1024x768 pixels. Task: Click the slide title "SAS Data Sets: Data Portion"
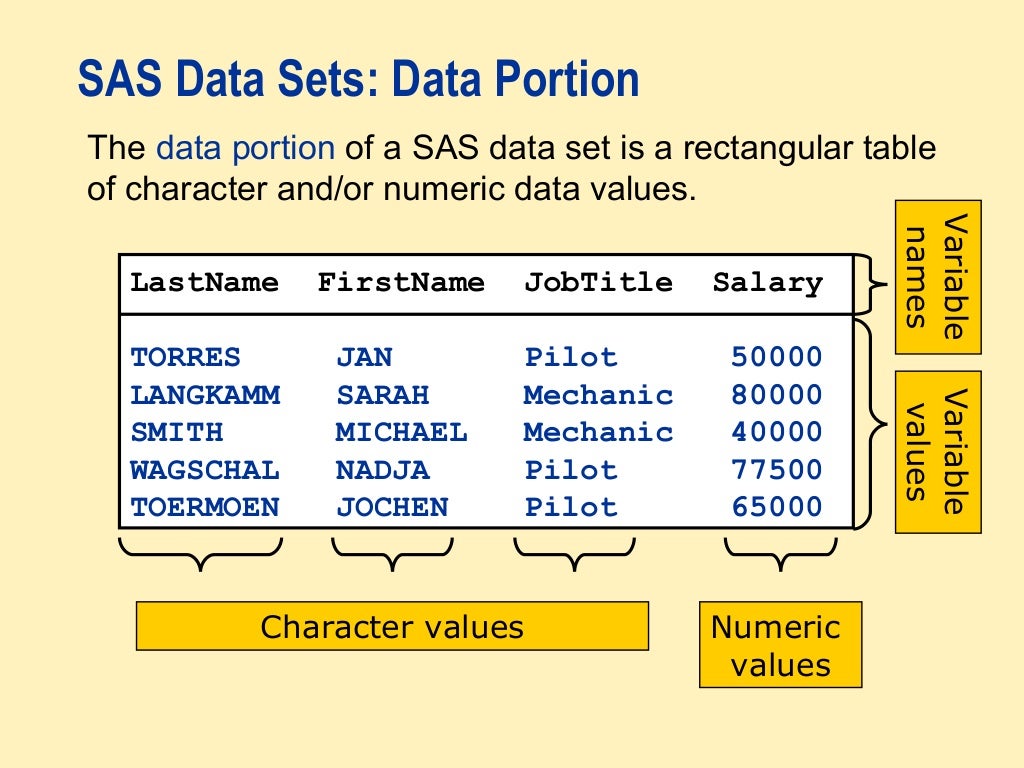point(358,79)
